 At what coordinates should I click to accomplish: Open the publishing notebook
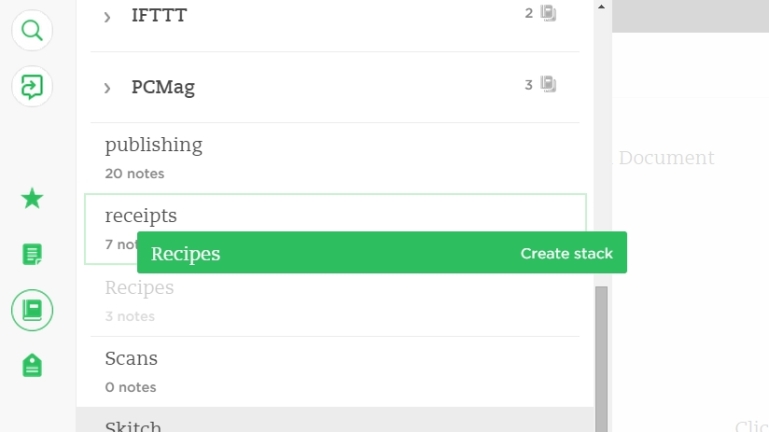335,158
